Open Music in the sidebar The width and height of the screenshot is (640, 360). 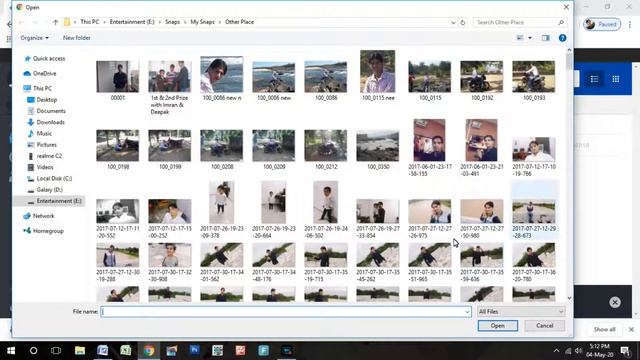click(40, 133)
